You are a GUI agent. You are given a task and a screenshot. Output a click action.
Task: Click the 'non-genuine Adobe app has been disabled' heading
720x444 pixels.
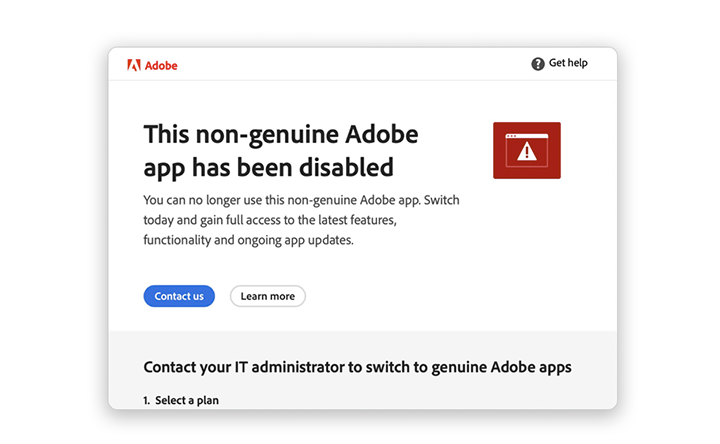pyautogui.click(x=281, y=151)
